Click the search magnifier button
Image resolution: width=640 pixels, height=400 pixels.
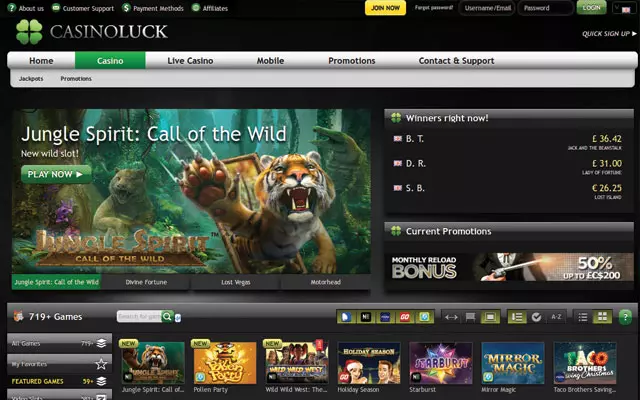coord(167,316)
